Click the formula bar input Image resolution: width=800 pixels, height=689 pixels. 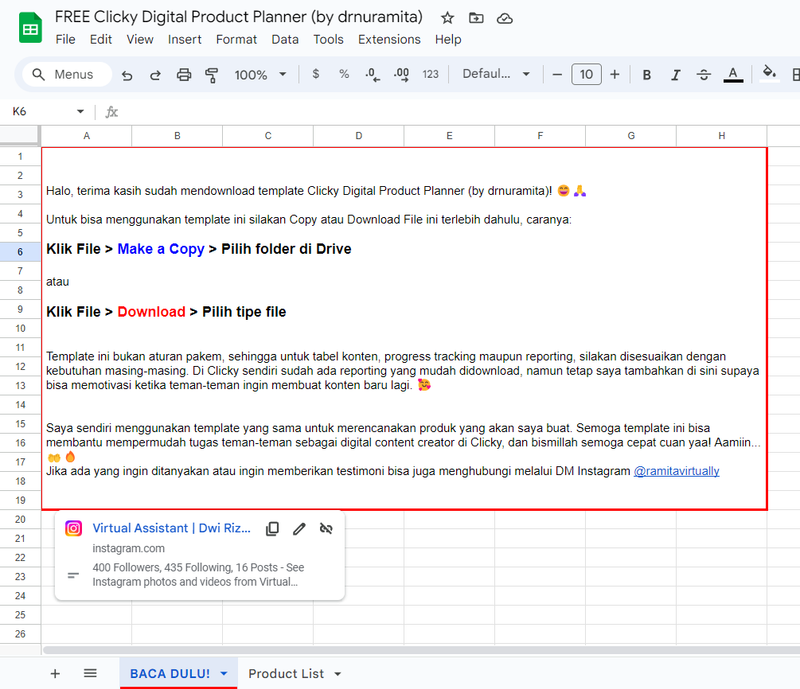(x=459, y=112)
